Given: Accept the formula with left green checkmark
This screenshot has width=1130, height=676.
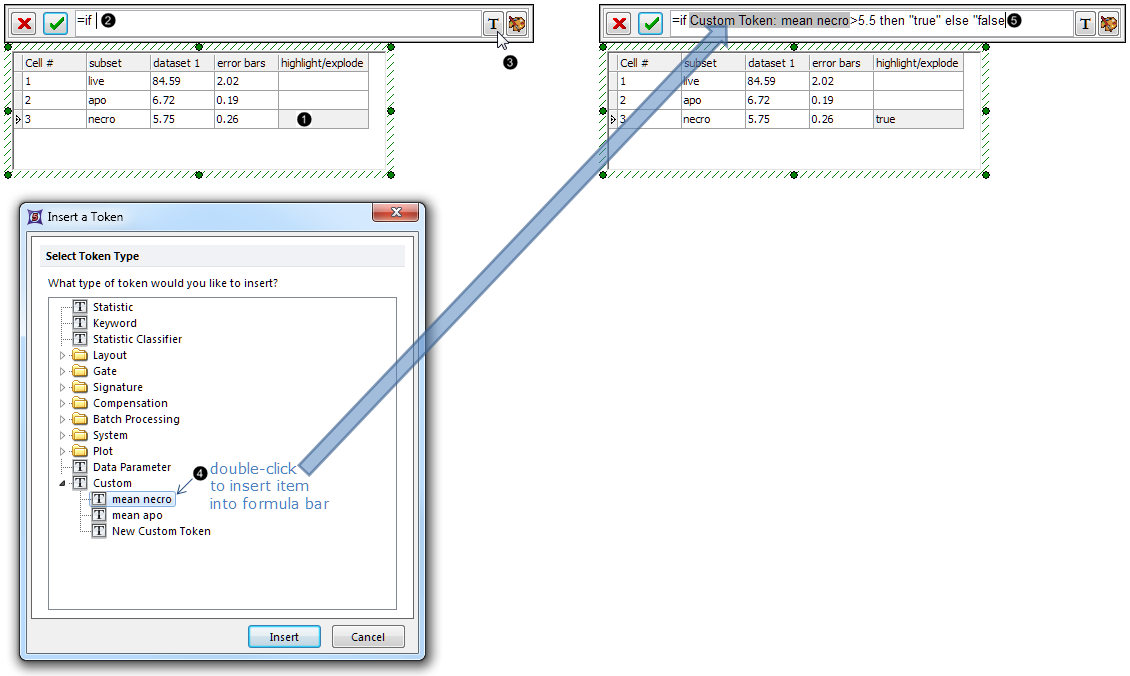Looking at the screenshot, I should tap(56, 24).
